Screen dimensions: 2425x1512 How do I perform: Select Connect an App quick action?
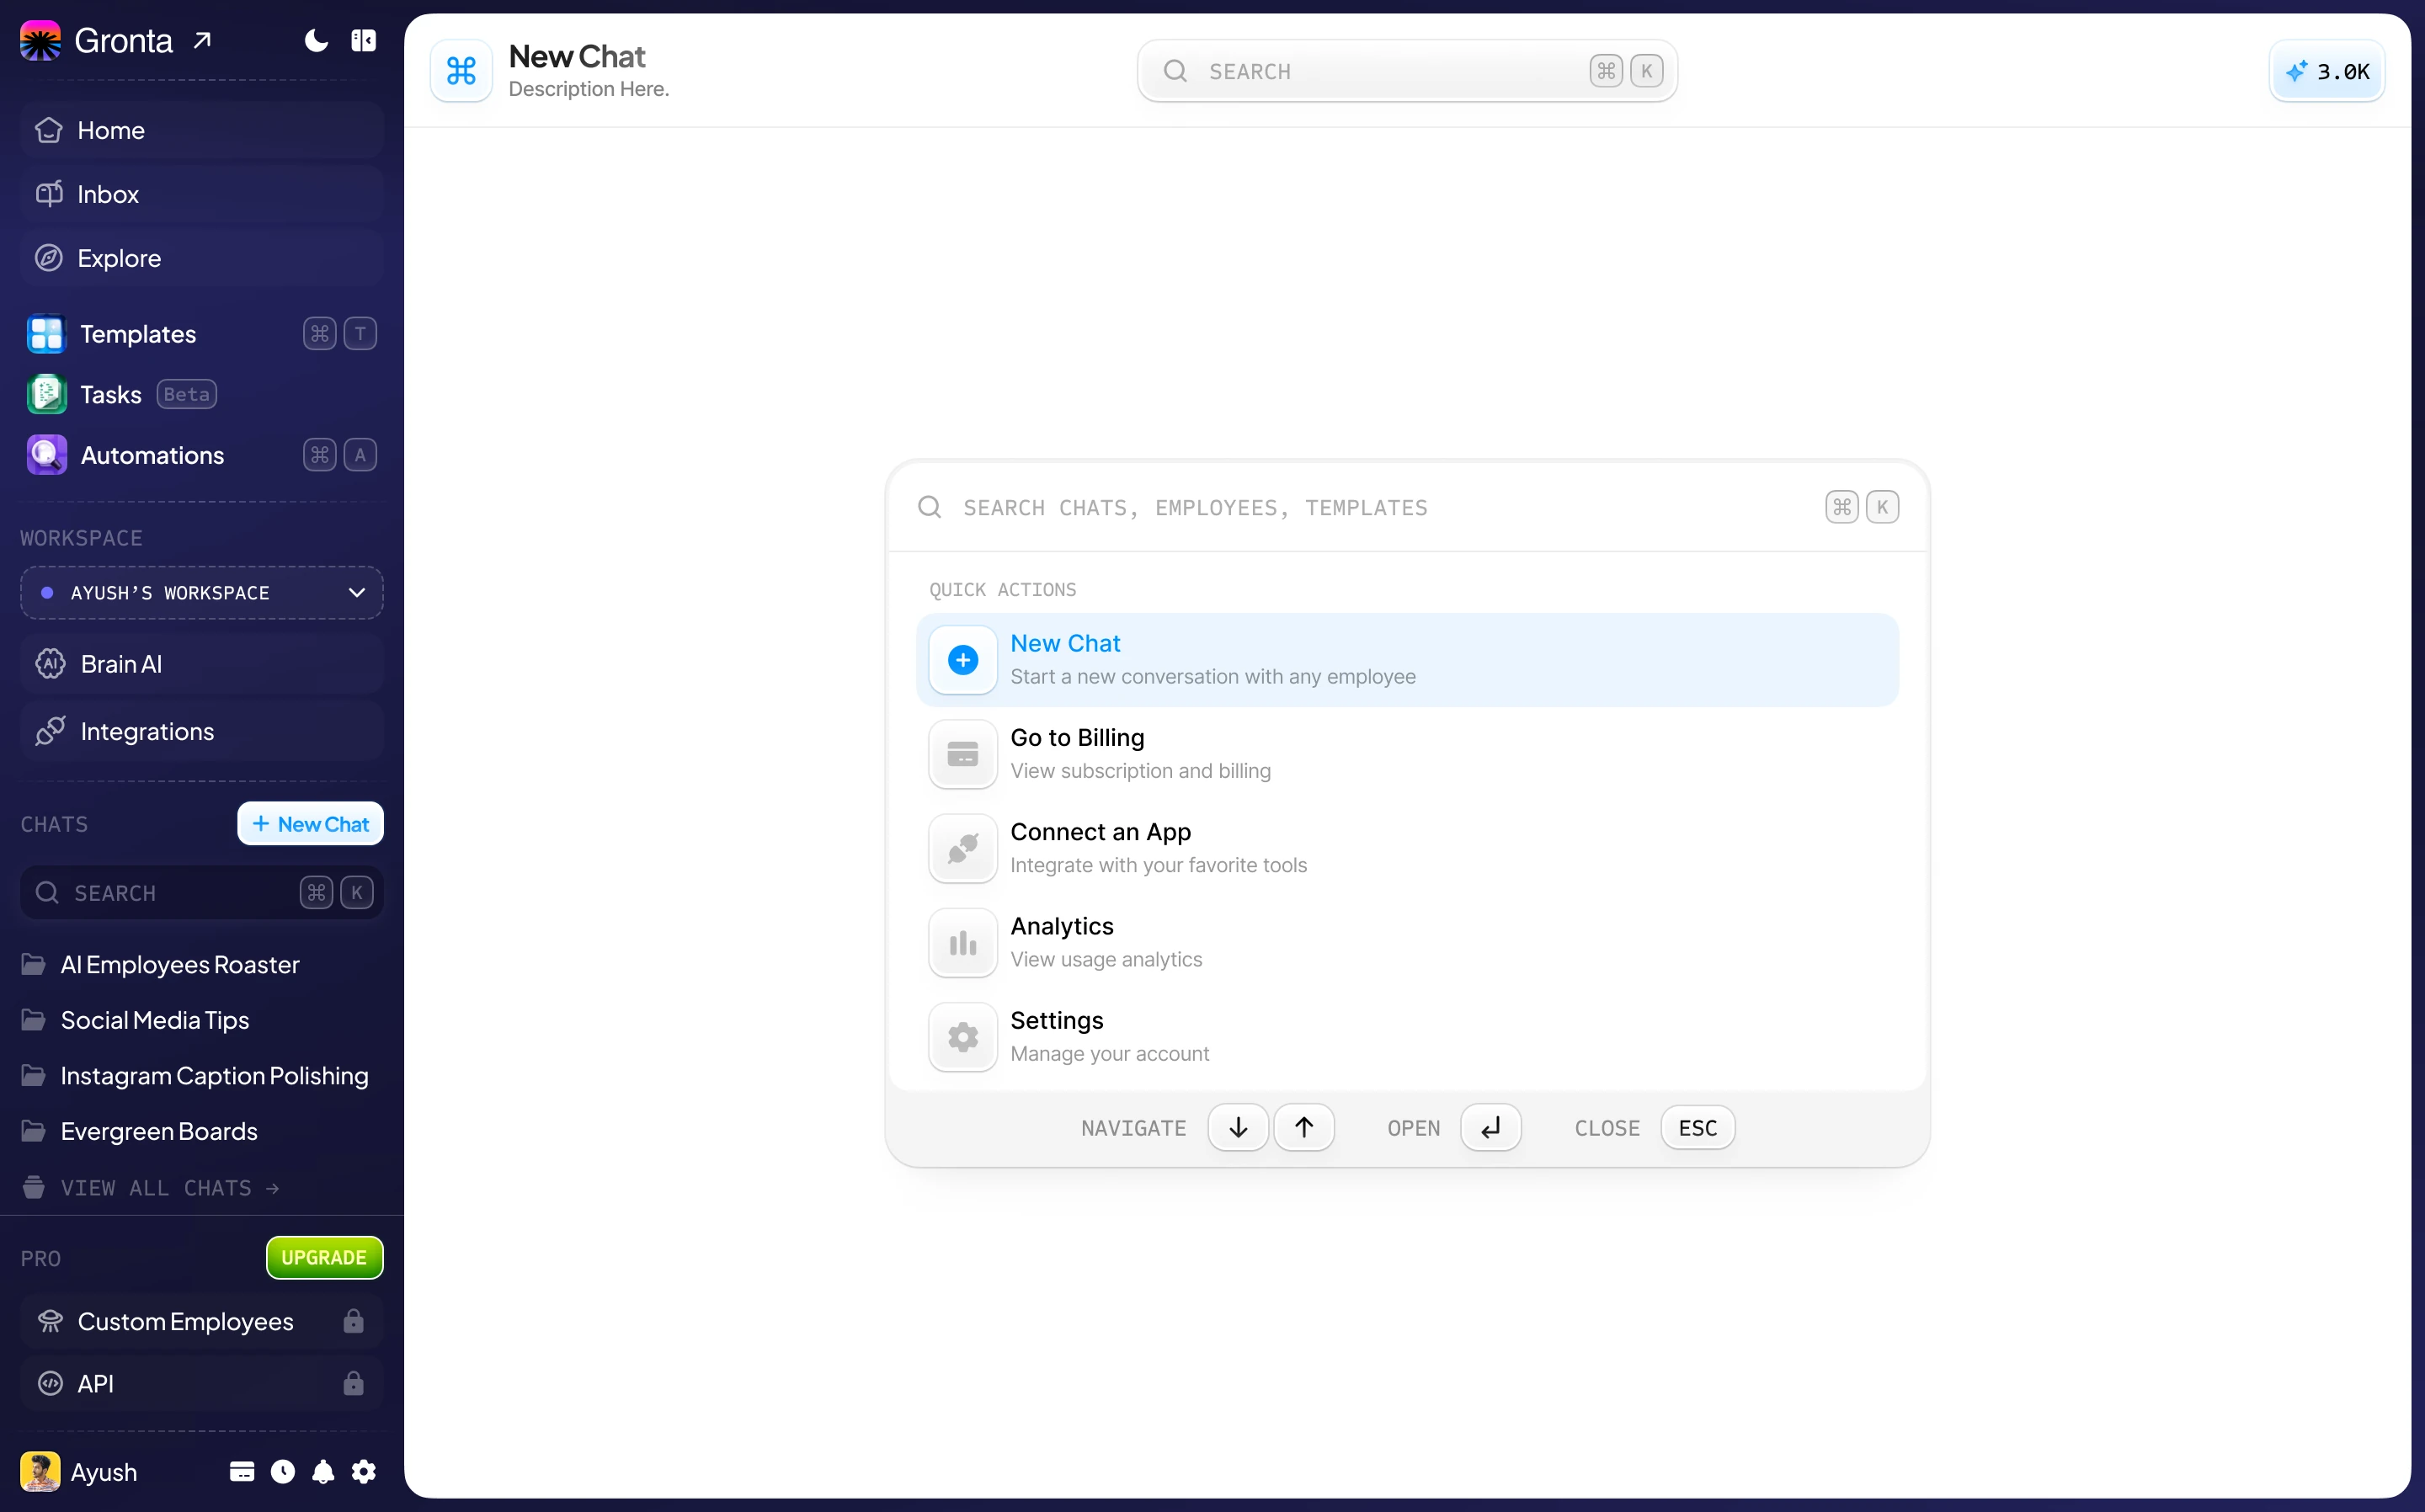click(1407, 849)
